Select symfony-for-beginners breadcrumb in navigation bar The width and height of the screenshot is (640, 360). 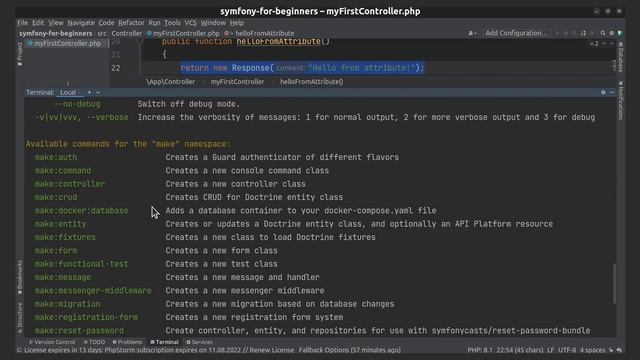[56, 33]
